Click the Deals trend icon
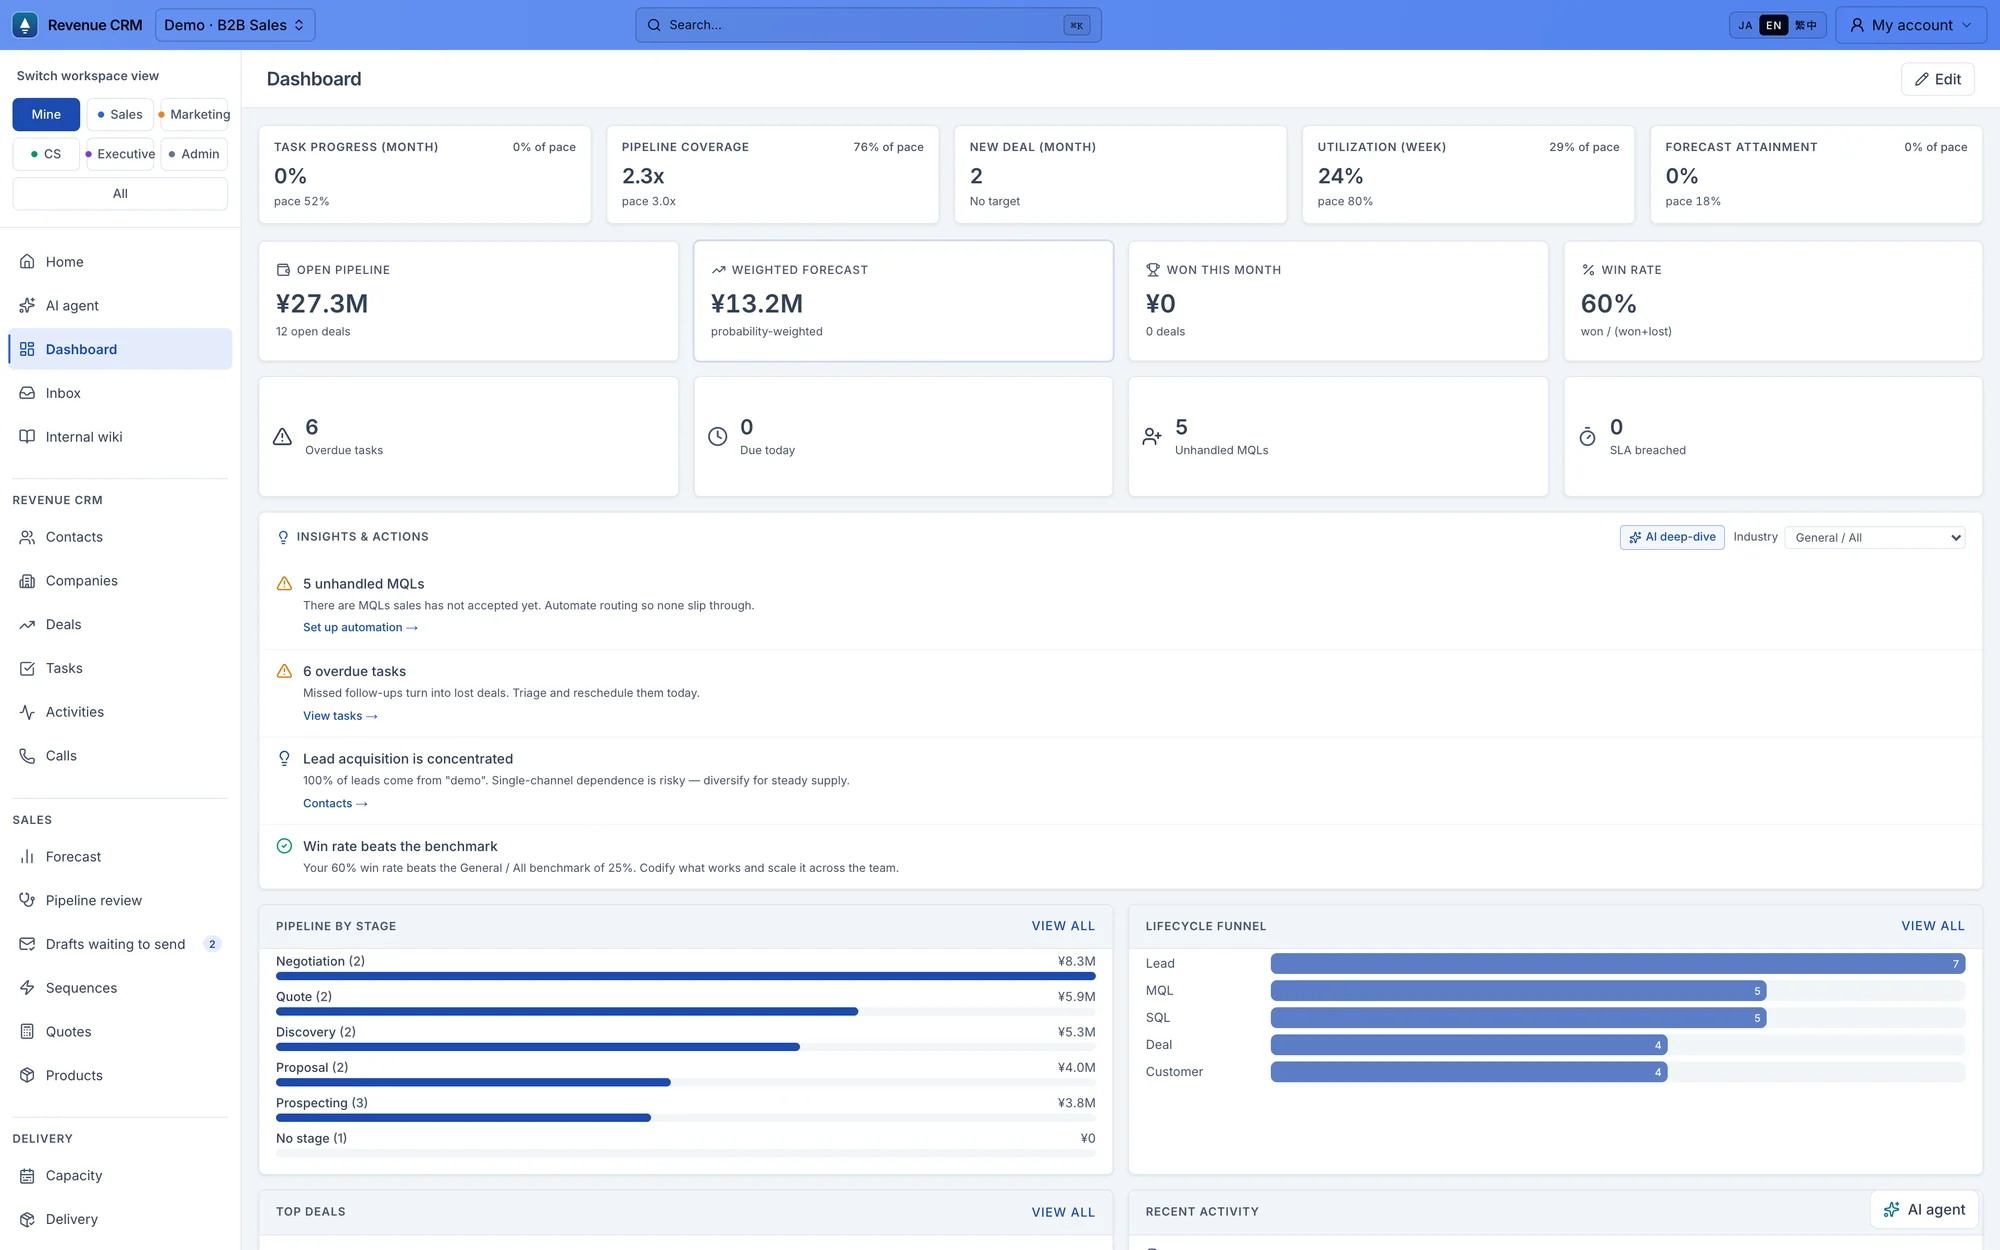Screen dimensions: 2000x1250 pyautogui.click(x=27, y=625)
